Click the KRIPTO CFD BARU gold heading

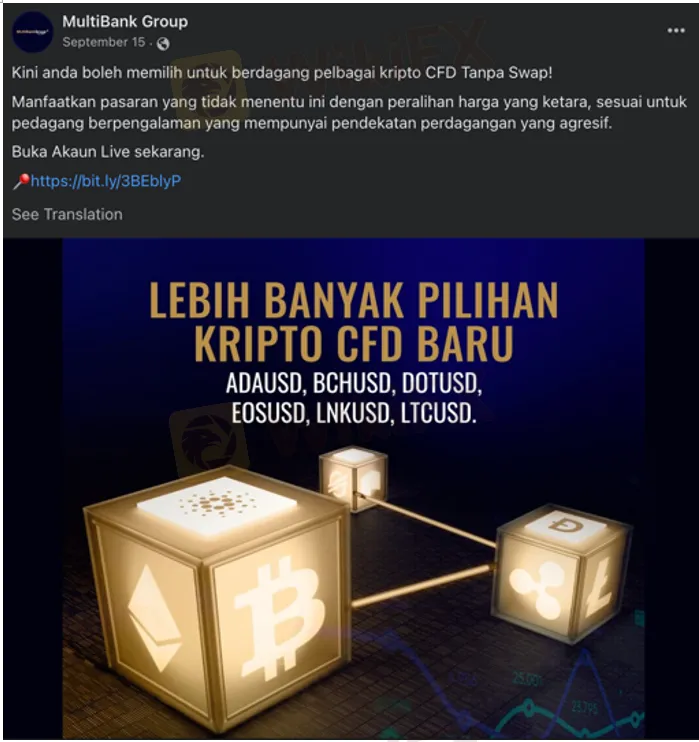click(354, 343)
